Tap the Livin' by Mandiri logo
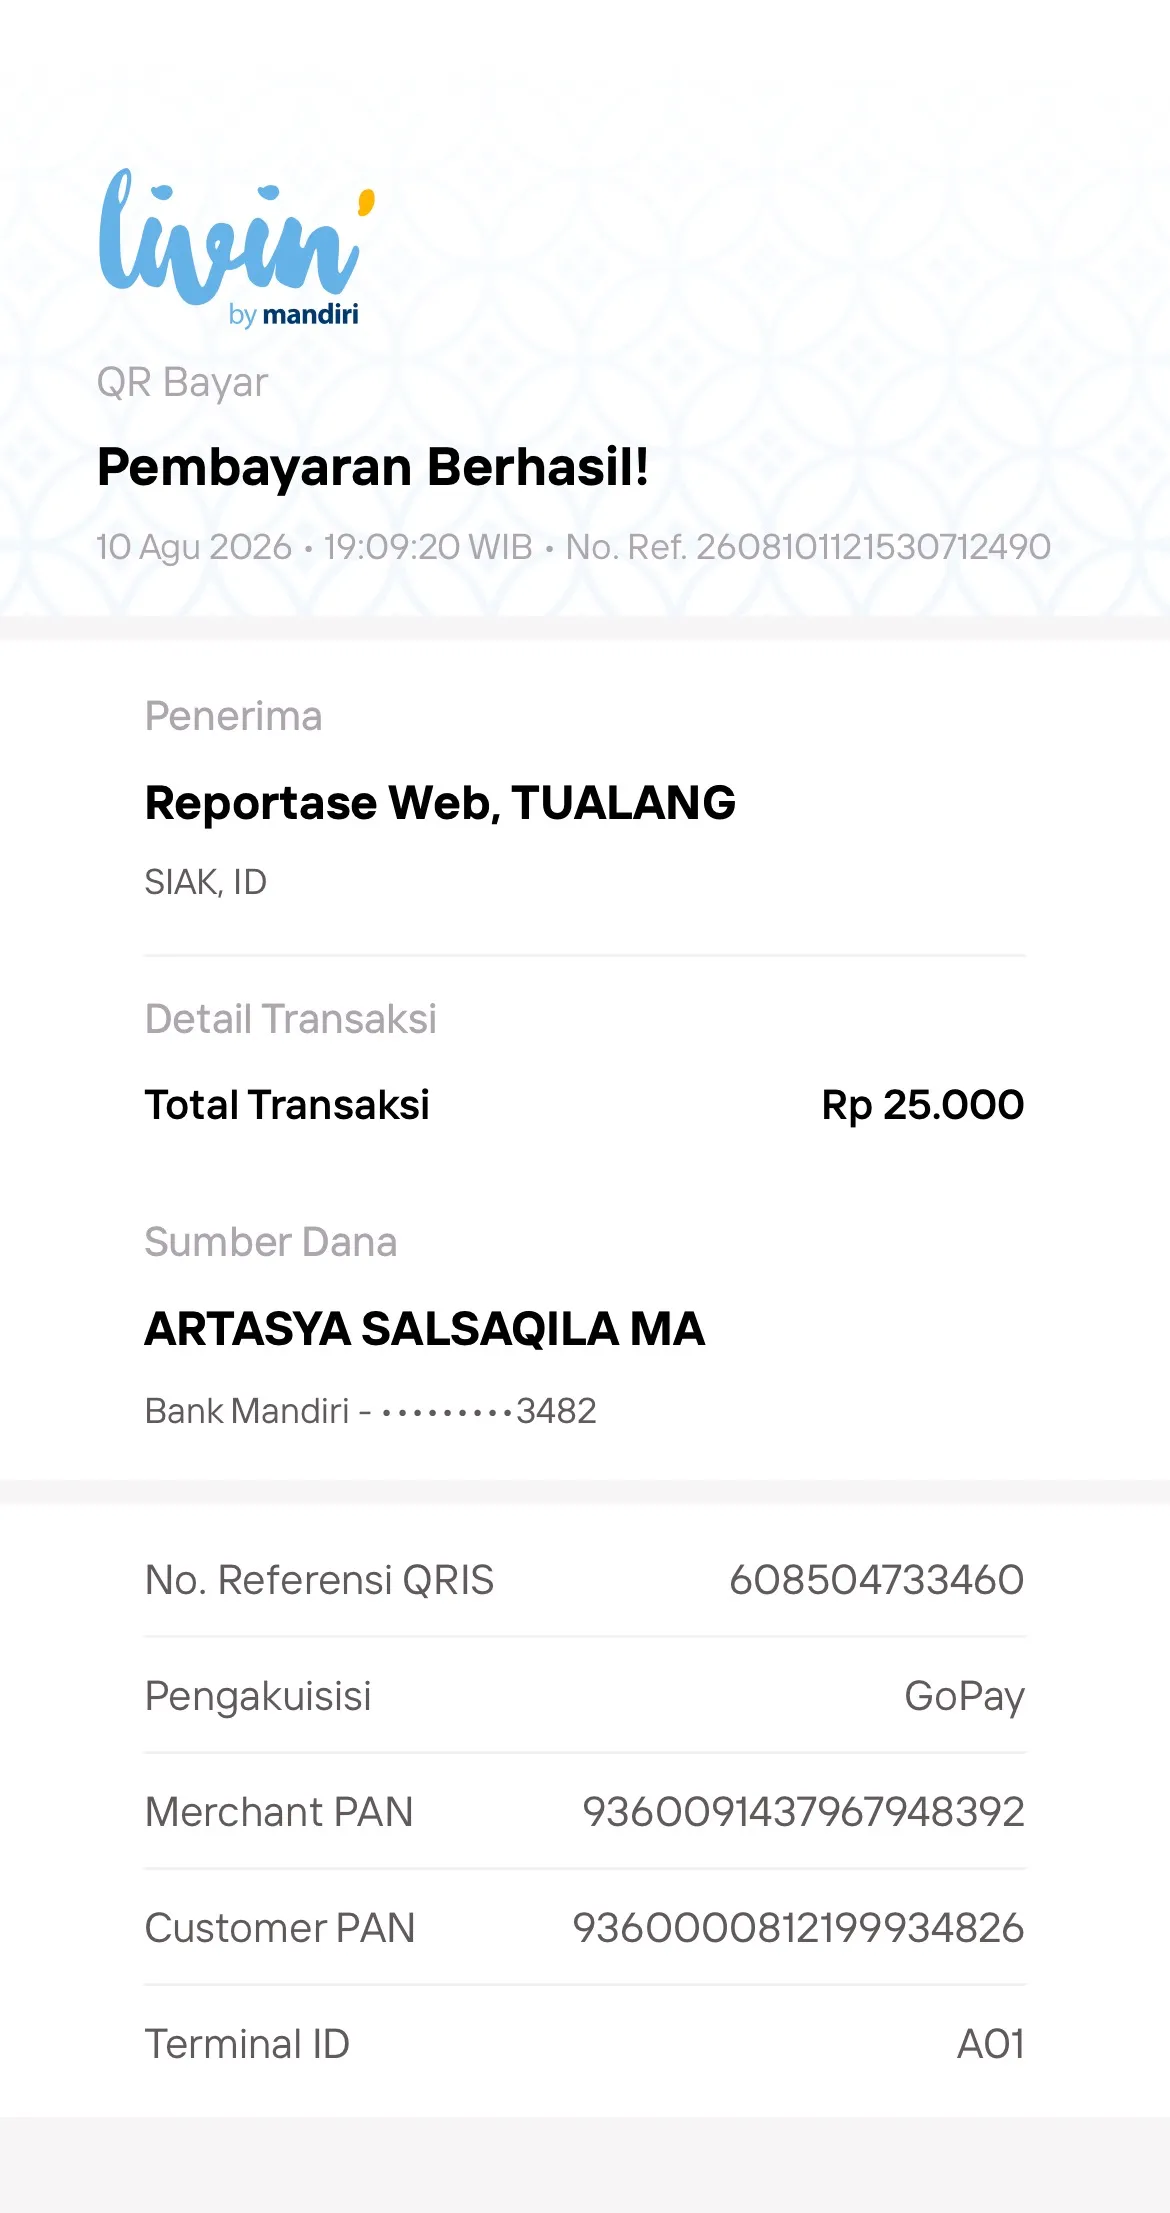This screenshot has width=1170, height=2213. [x=237, y=248]
